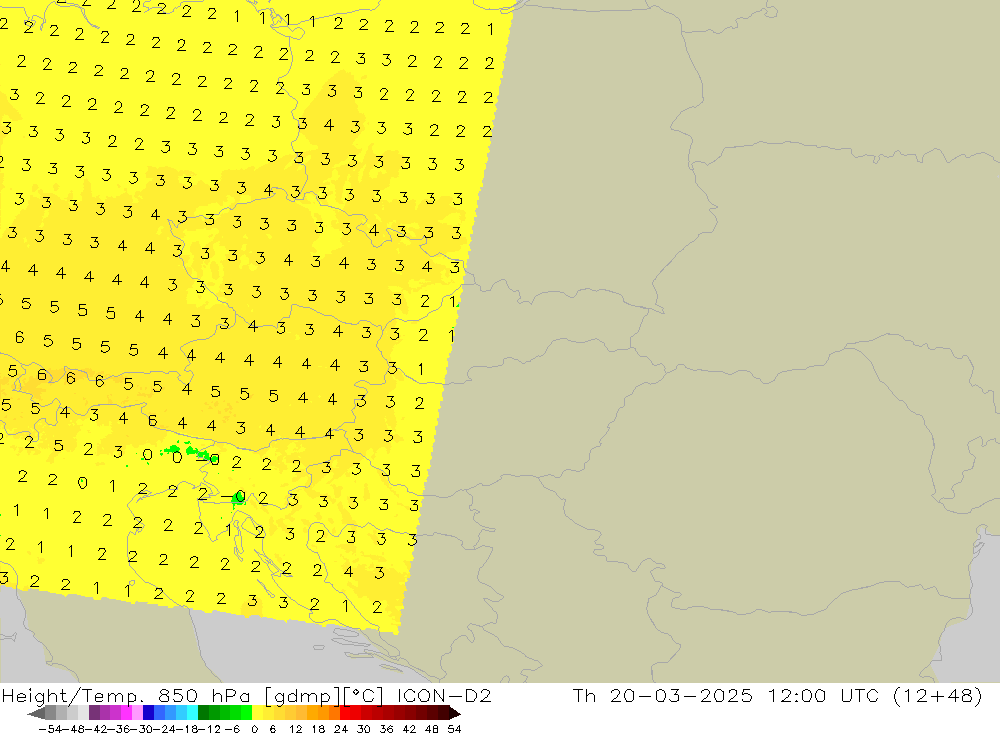1000x733 pixels.
Task: Click the '(12+48)' forecast run label
Action: pyautogui.click(x=938, y=695)
